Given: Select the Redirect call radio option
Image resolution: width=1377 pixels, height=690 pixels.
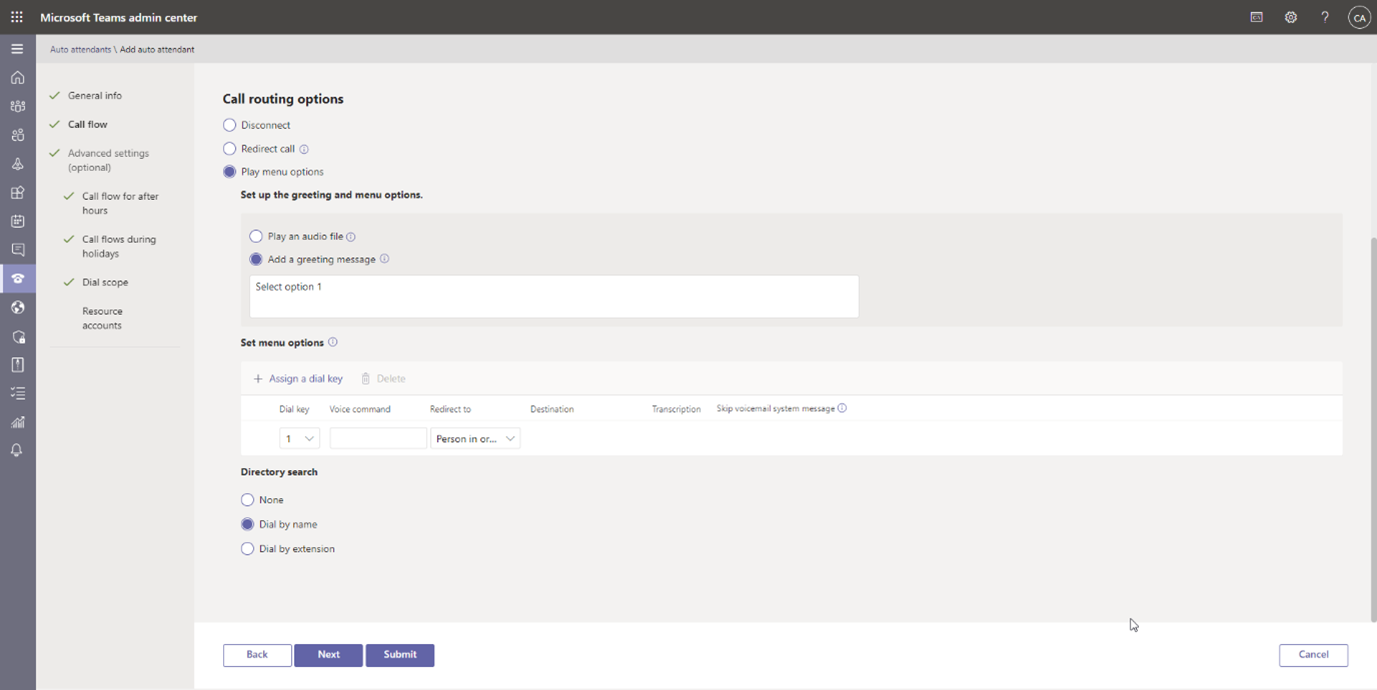Looking at the screenshot, I should (x=230, y=149).
